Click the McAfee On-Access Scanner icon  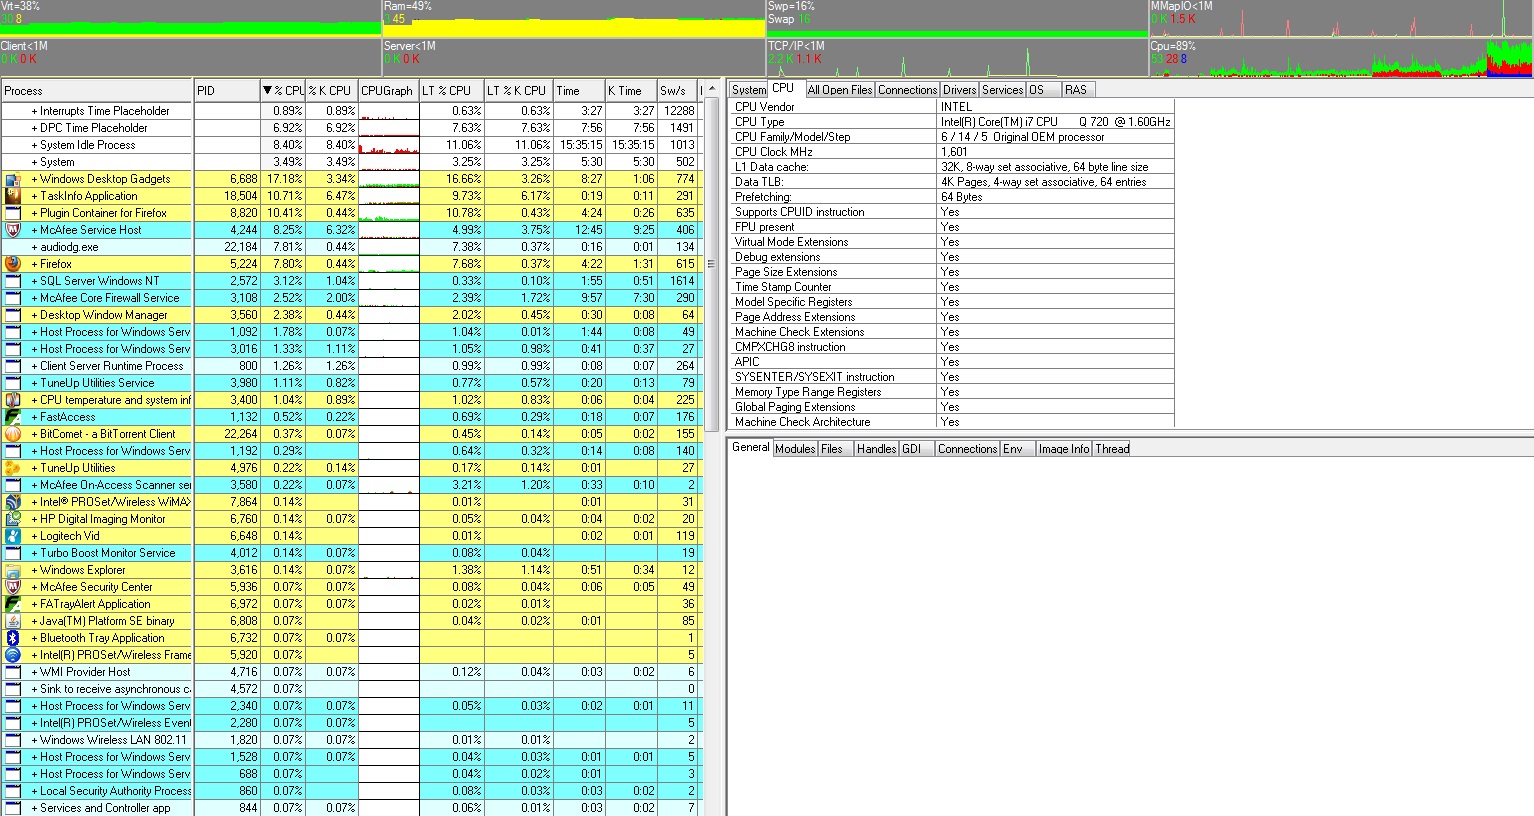point(13,485)
